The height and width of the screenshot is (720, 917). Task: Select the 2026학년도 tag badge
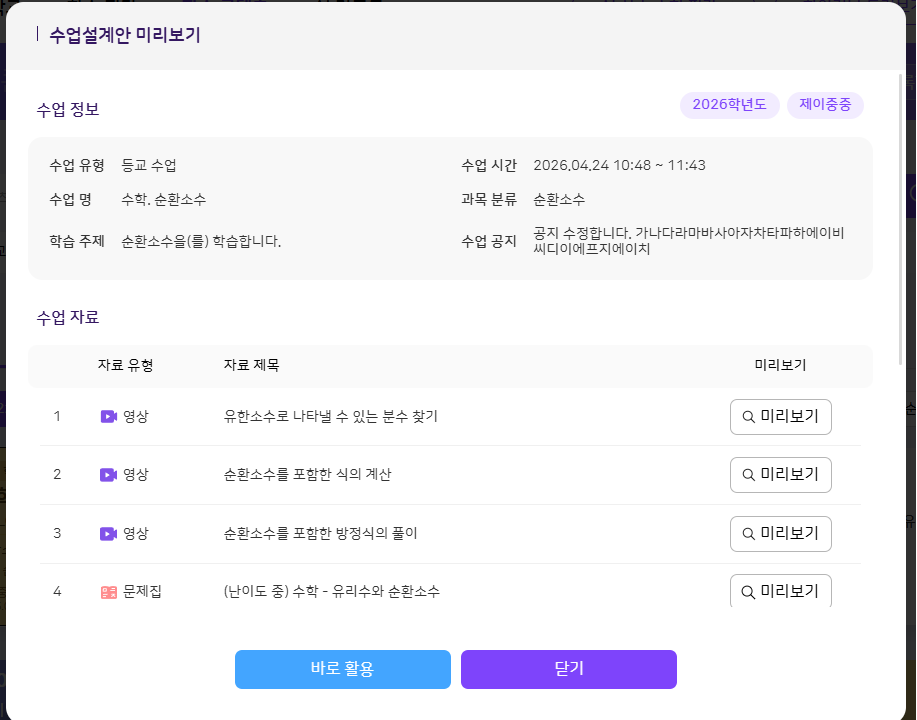[x=729, y=105]
